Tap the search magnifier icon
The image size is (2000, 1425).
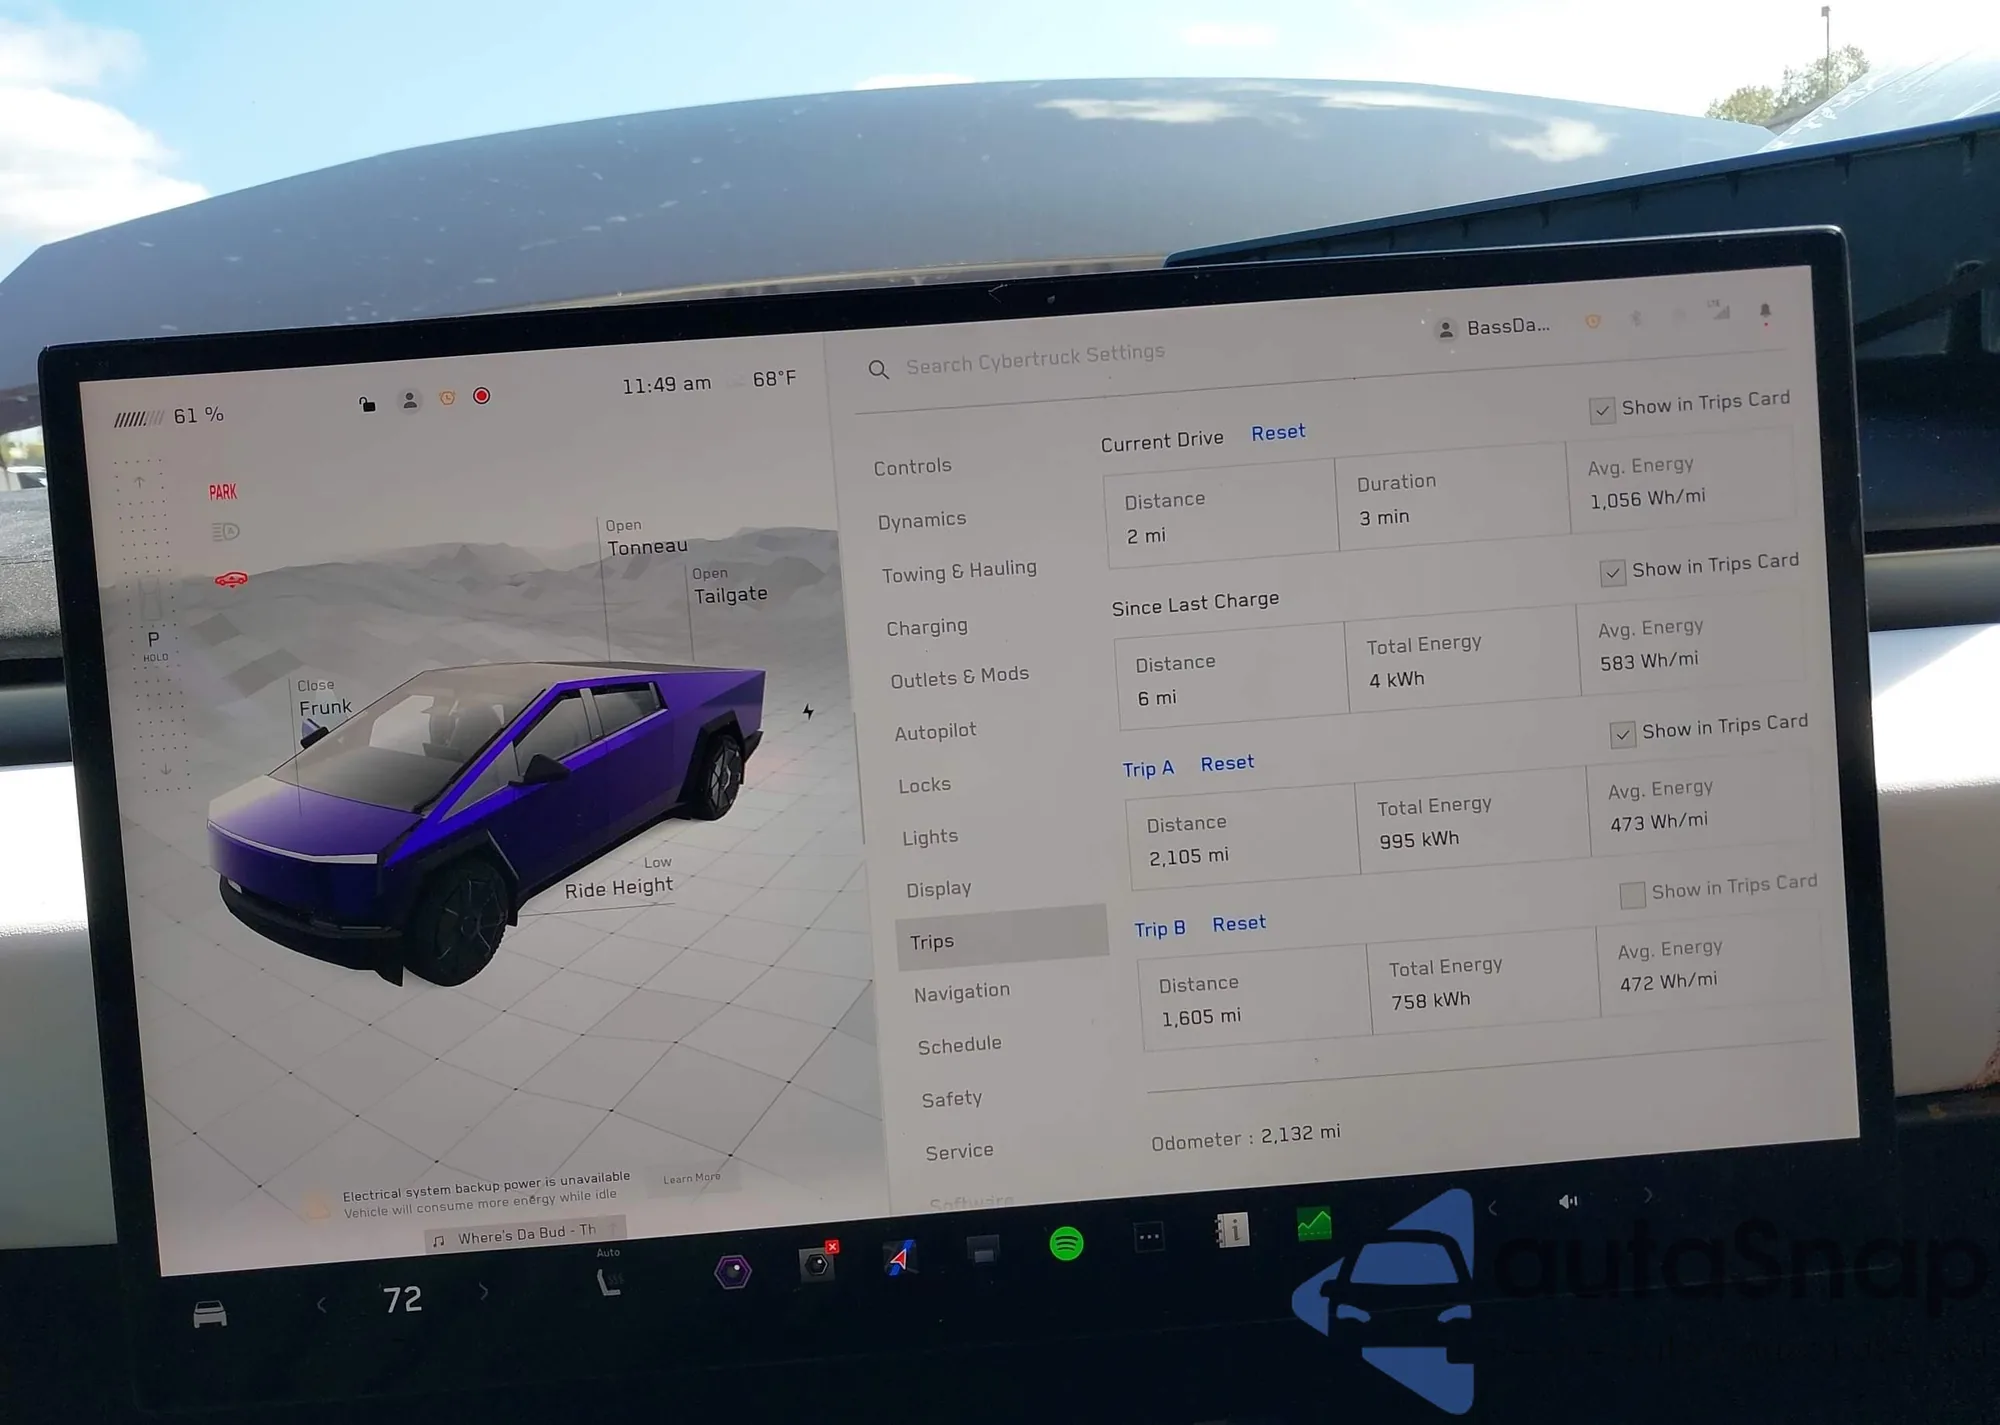coord(878,370)
